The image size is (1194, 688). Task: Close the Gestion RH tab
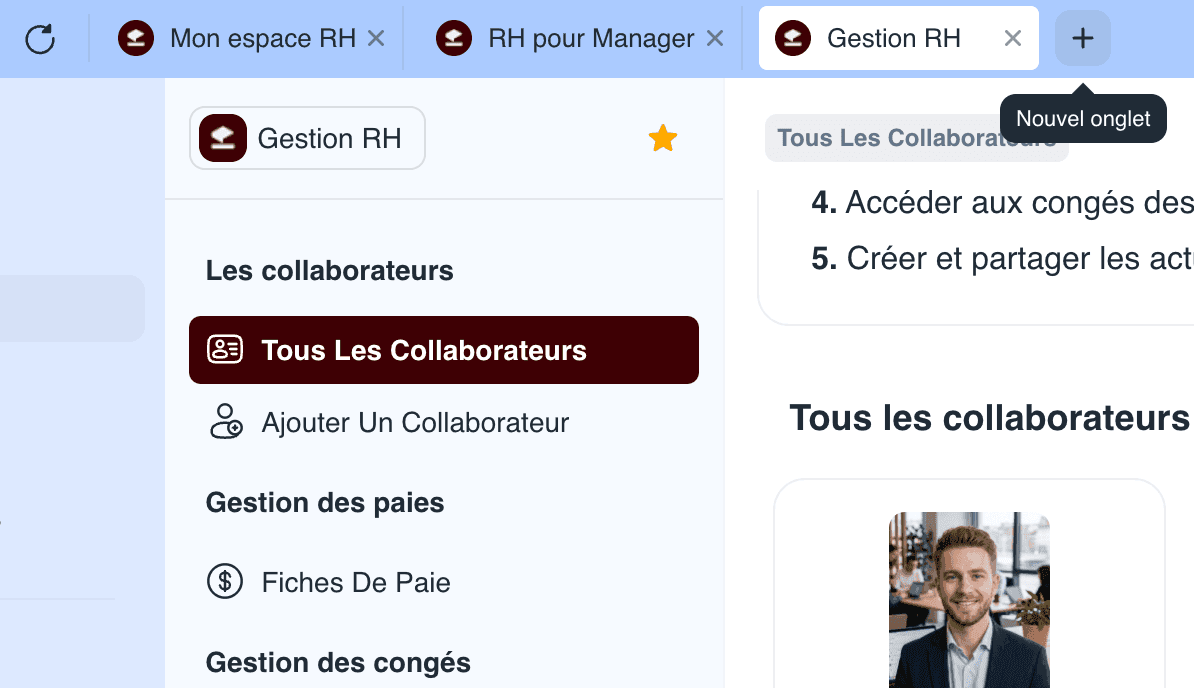click(1012, 38)
